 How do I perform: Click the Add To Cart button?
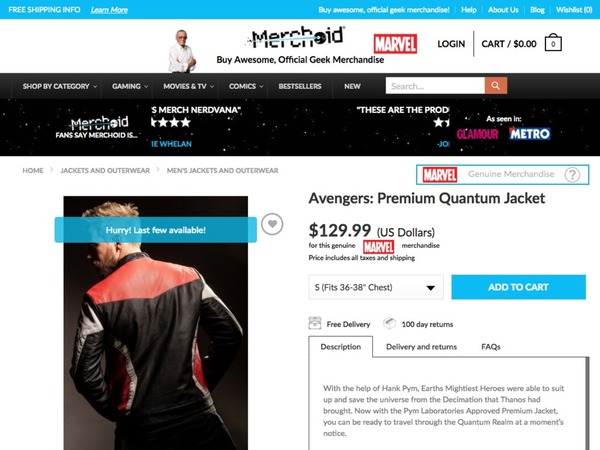[518, 287]
